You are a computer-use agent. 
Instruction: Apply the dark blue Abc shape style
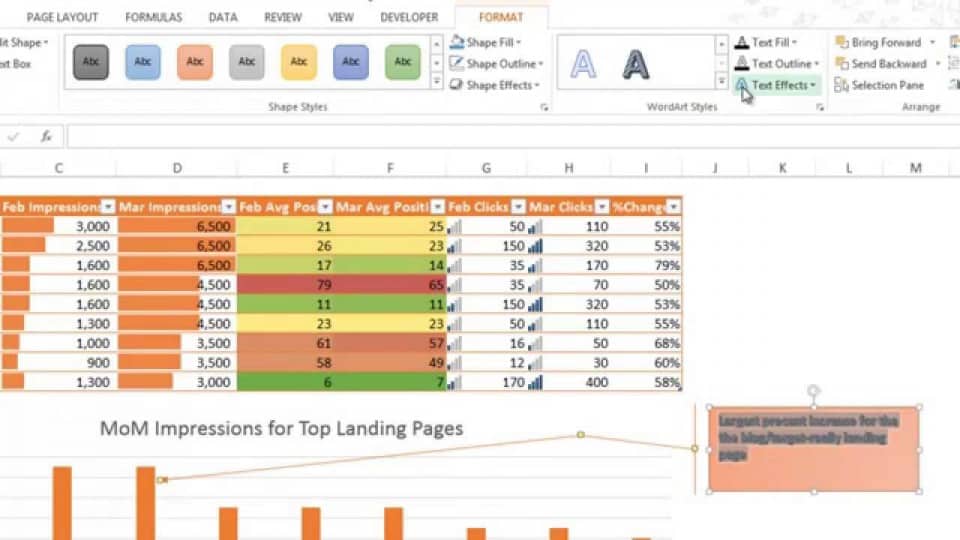click(x=351, y=62)
